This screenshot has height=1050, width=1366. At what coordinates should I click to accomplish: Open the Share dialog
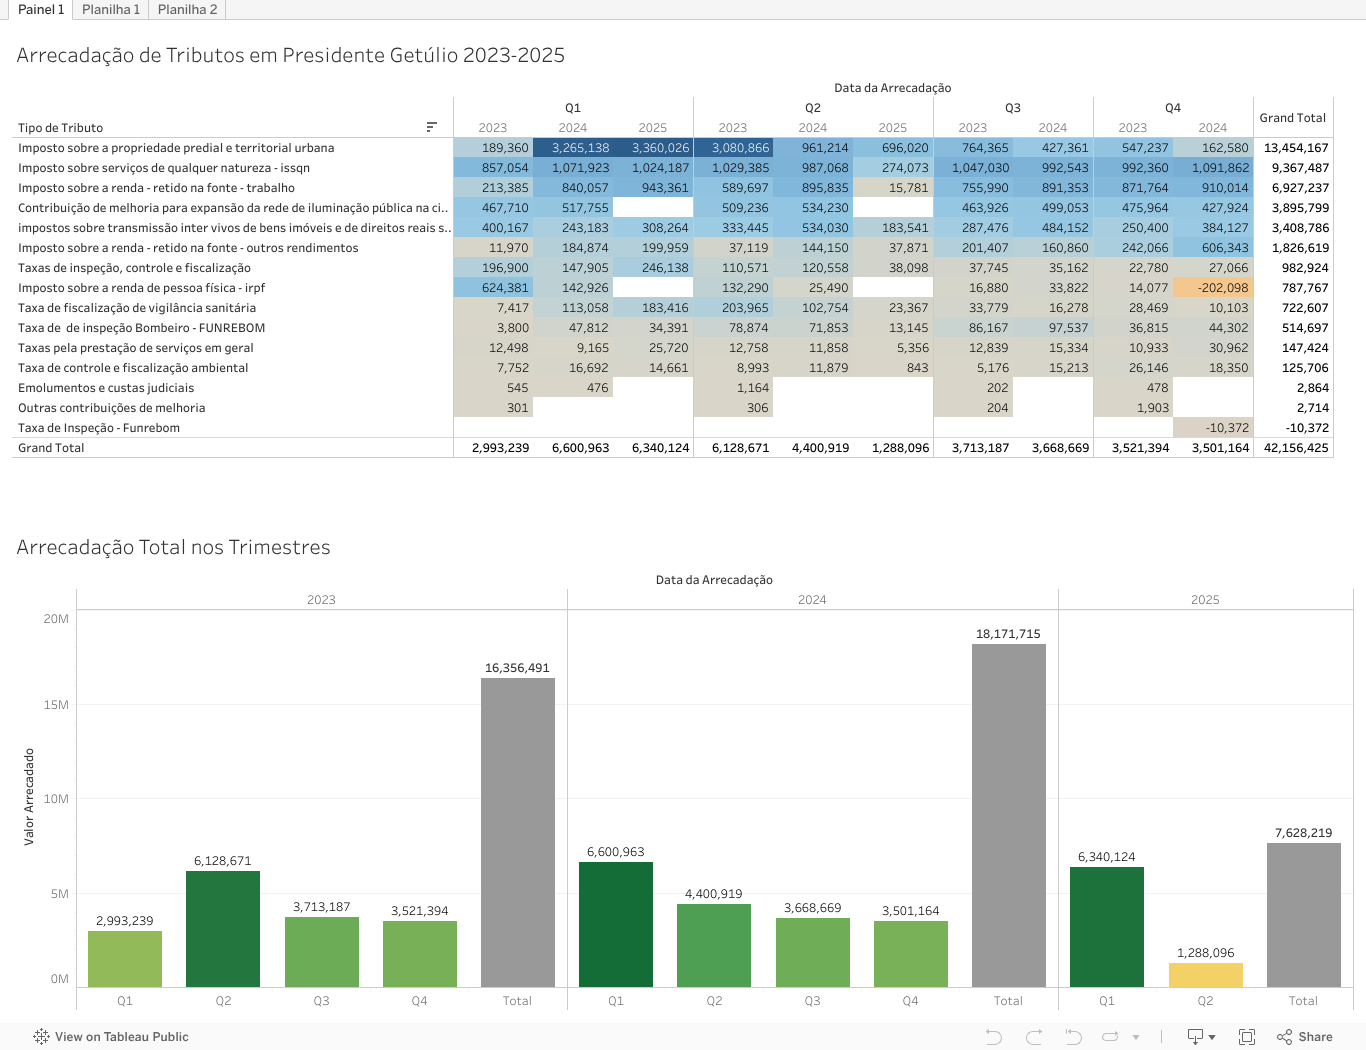tap(1305, 1037)
